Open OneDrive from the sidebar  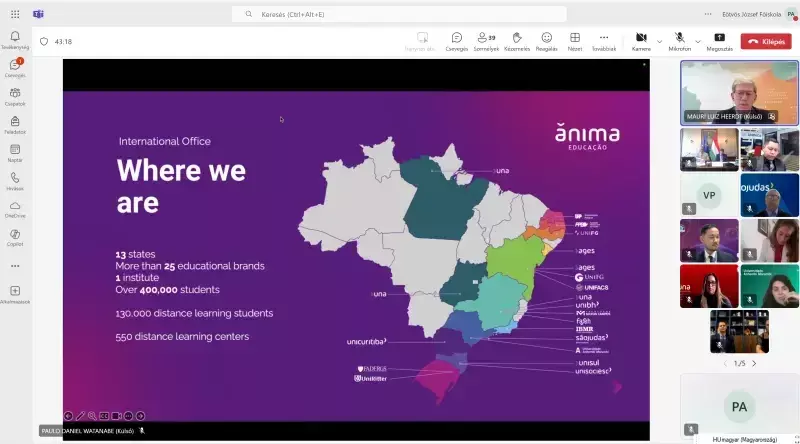15,209
